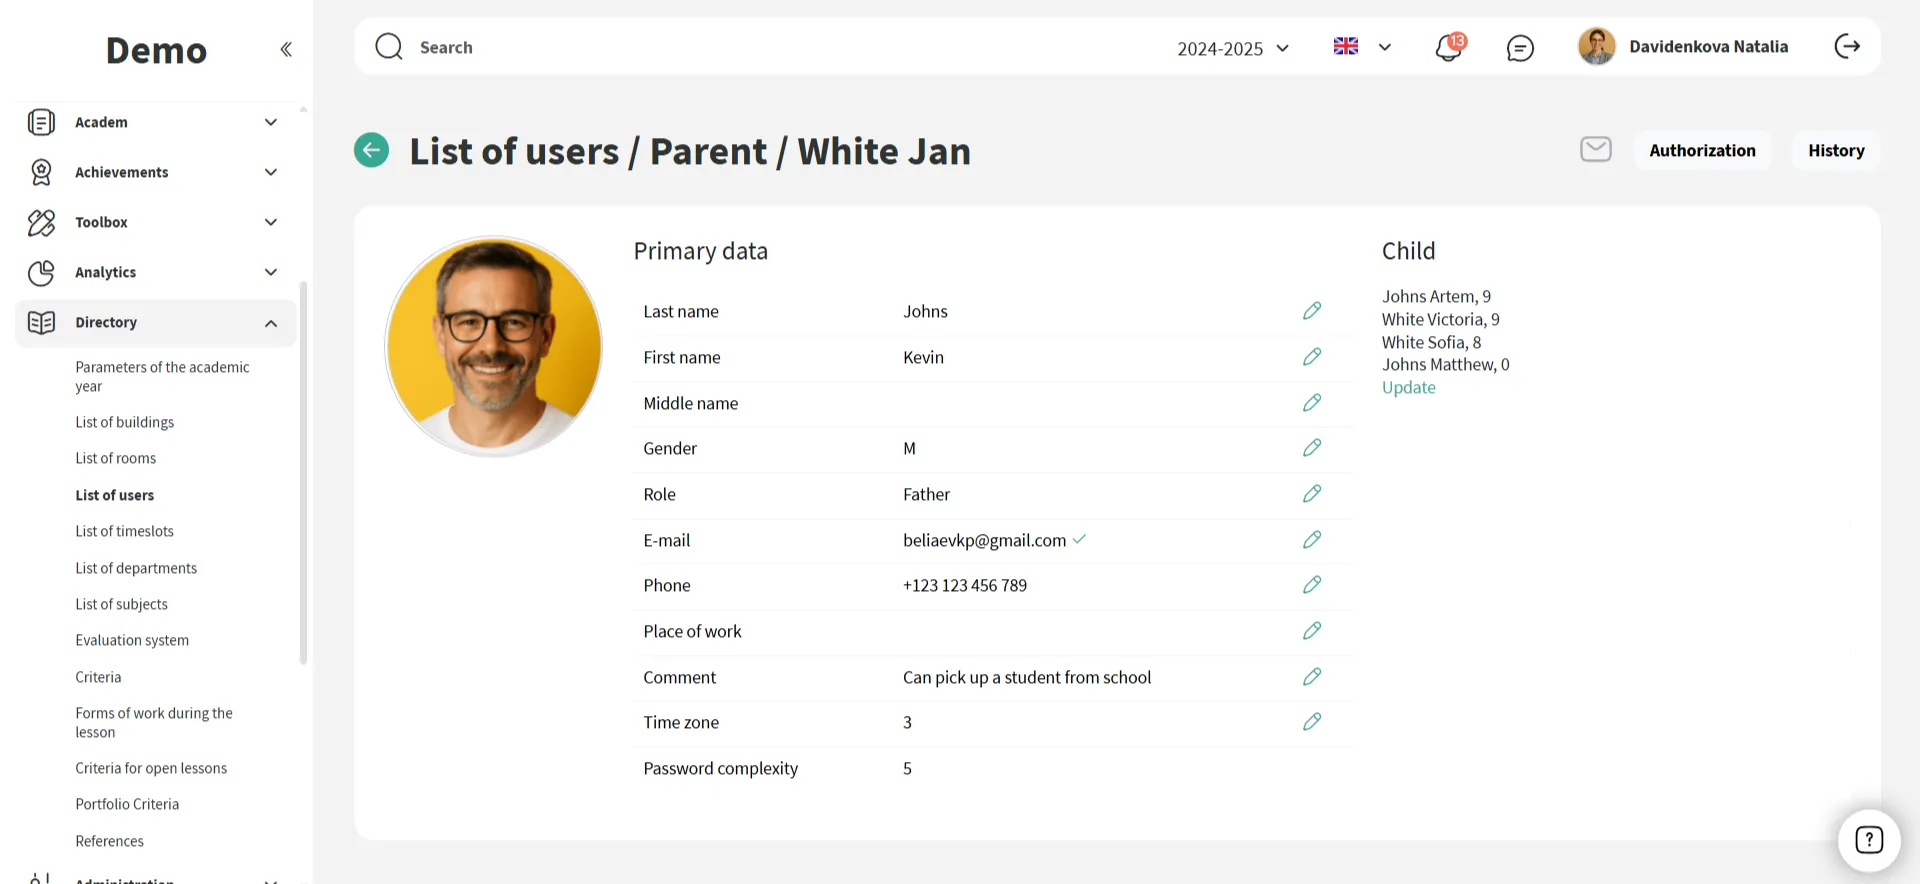Open the chat messages icon

(x=1519, y=48)
